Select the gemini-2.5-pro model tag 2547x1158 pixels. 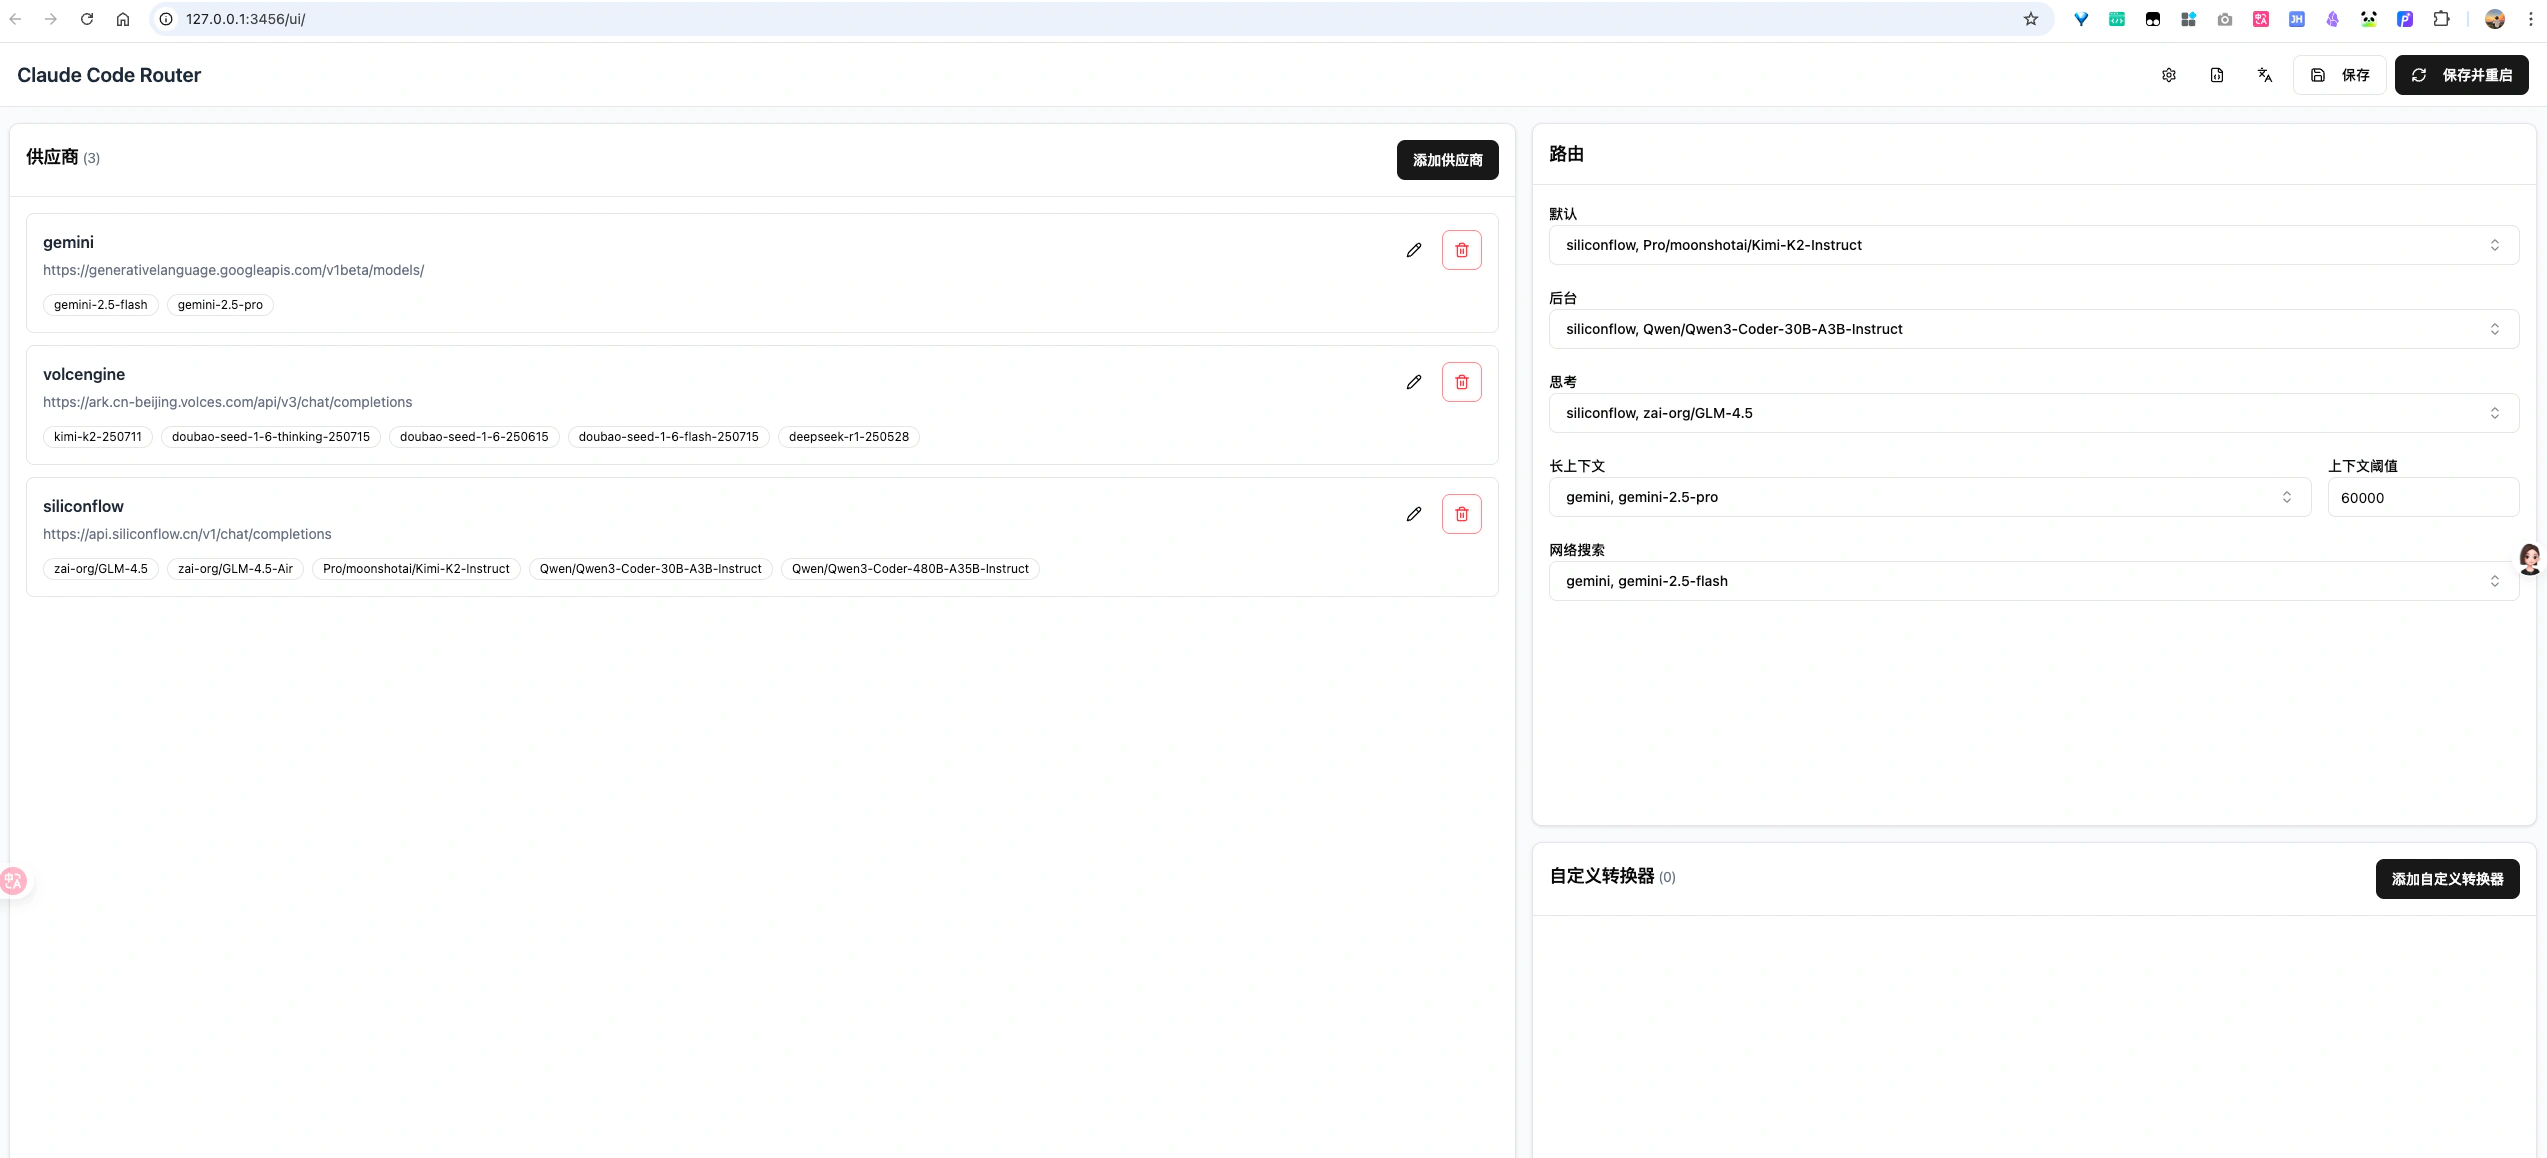[x=219, y=305]
